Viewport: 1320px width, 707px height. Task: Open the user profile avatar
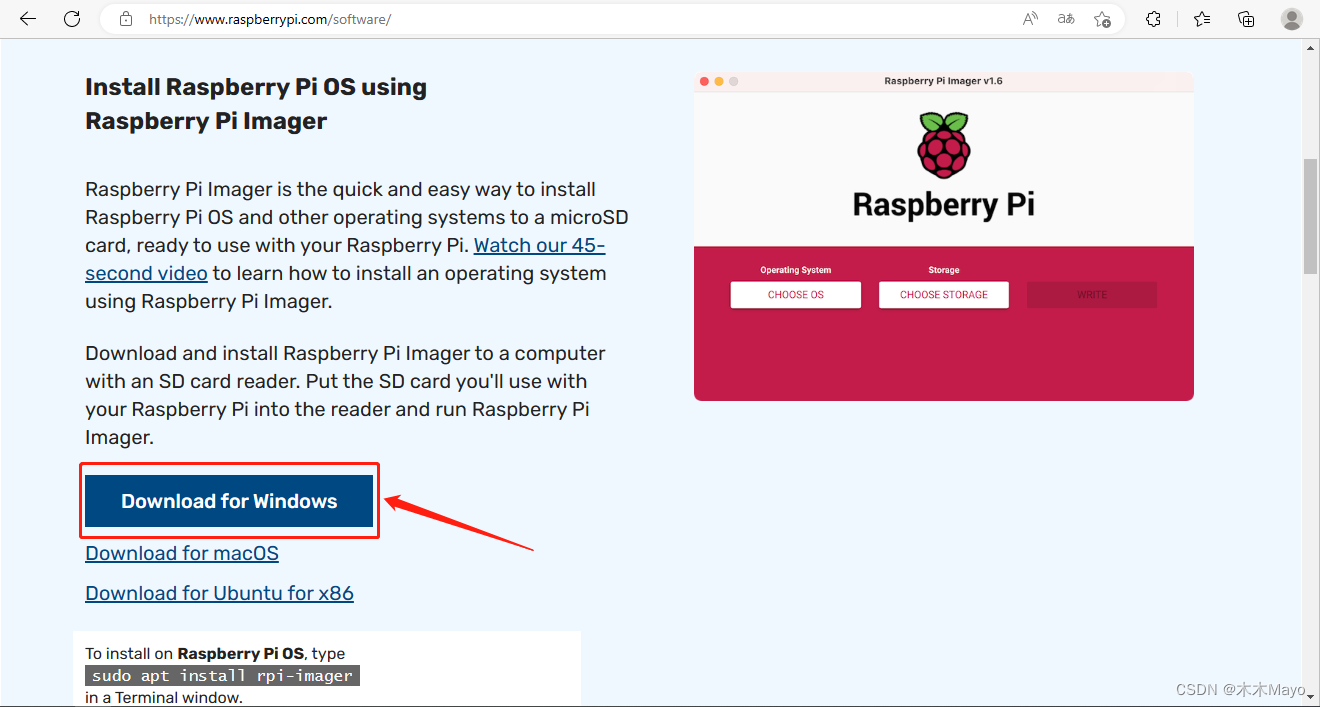coord(1291,19)
